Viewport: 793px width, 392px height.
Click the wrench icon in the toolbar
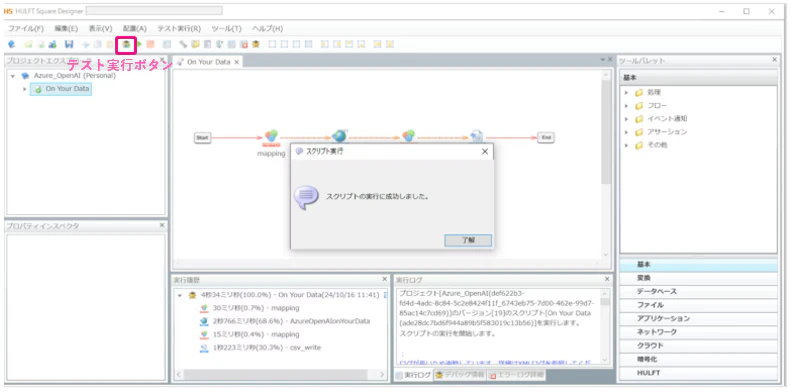pyautogui.click(x=183, y=45)
